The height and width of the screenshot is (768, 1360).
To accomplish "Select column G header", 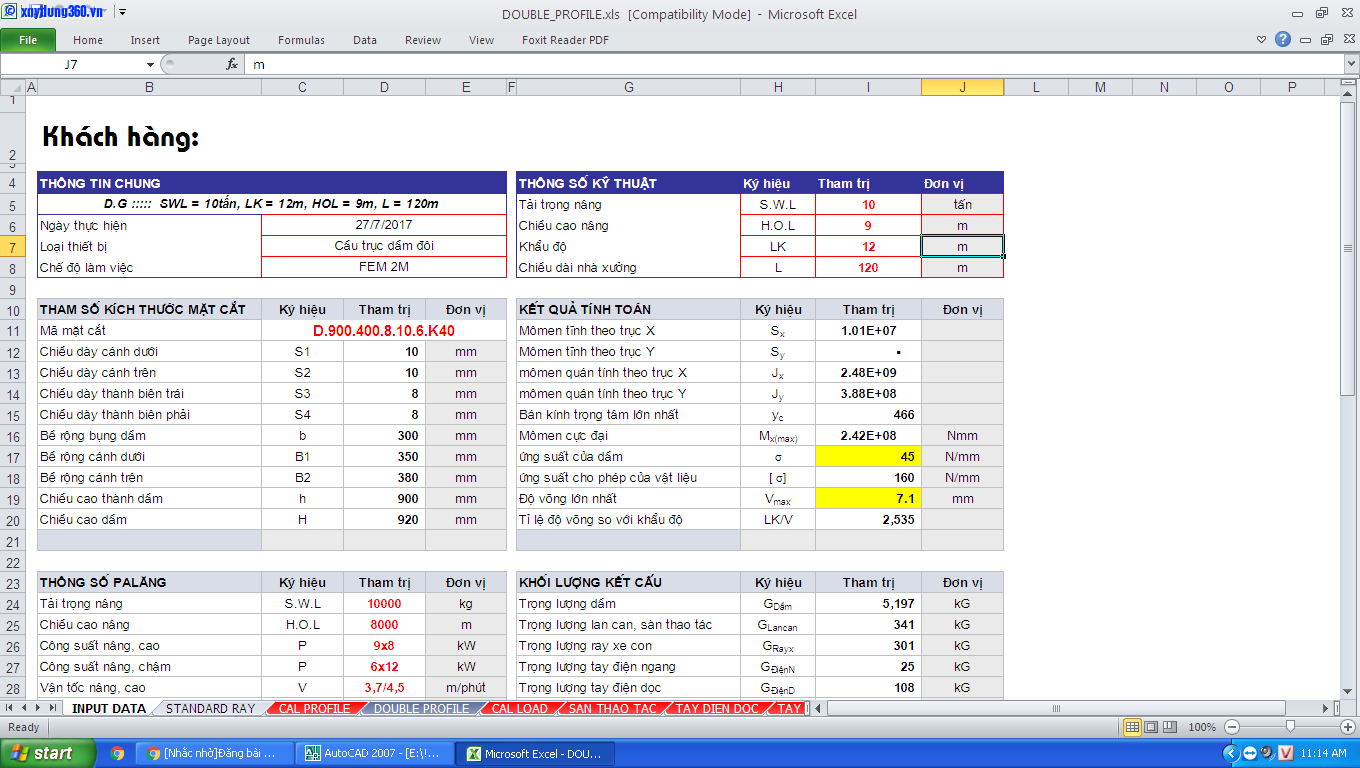I will tap(628, 87).
